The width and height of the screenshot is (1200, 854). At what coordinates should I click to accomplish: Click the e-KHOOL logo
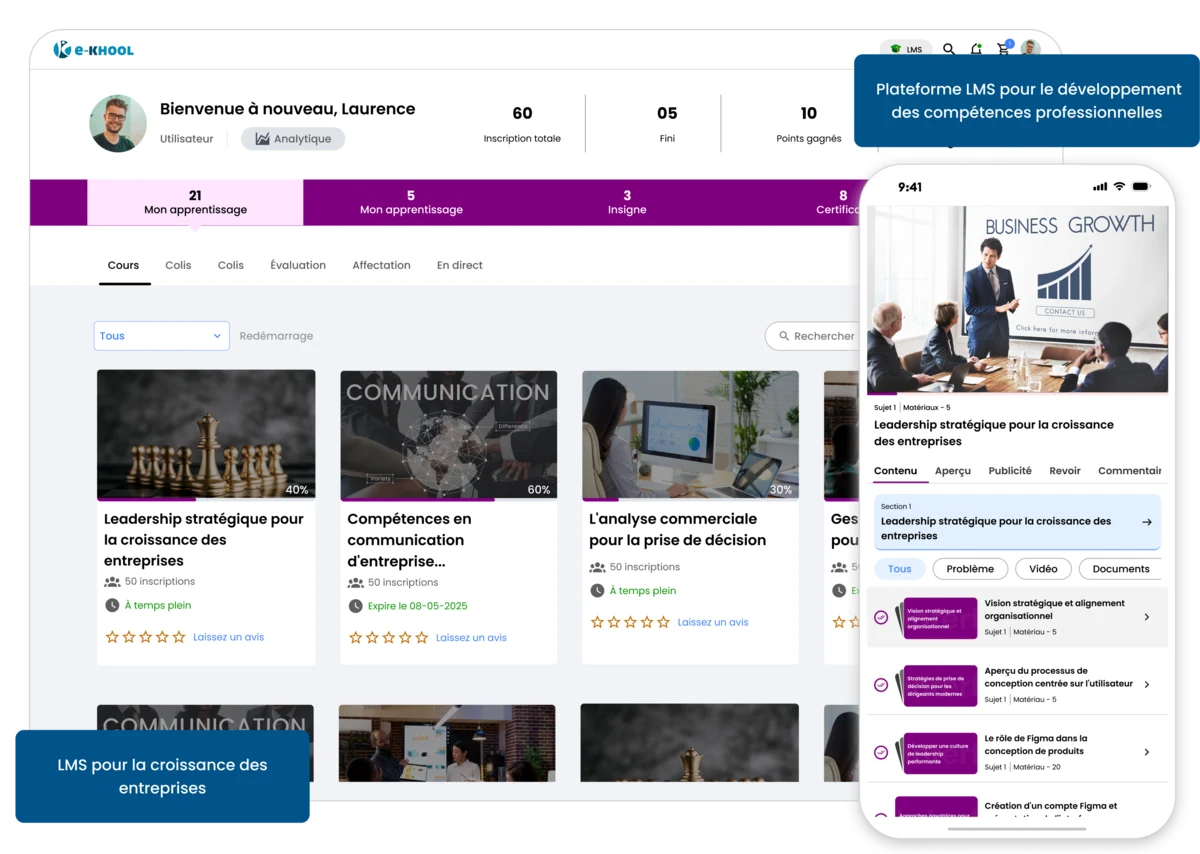(93, 48)
